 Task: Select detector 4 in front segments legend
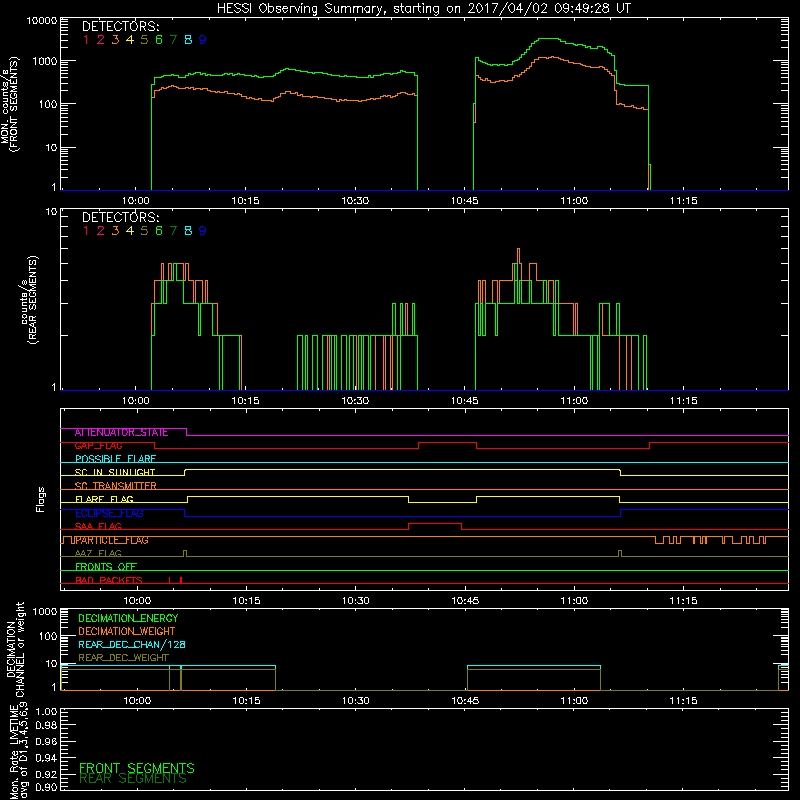pyautogui.click(x=130, y=39)
